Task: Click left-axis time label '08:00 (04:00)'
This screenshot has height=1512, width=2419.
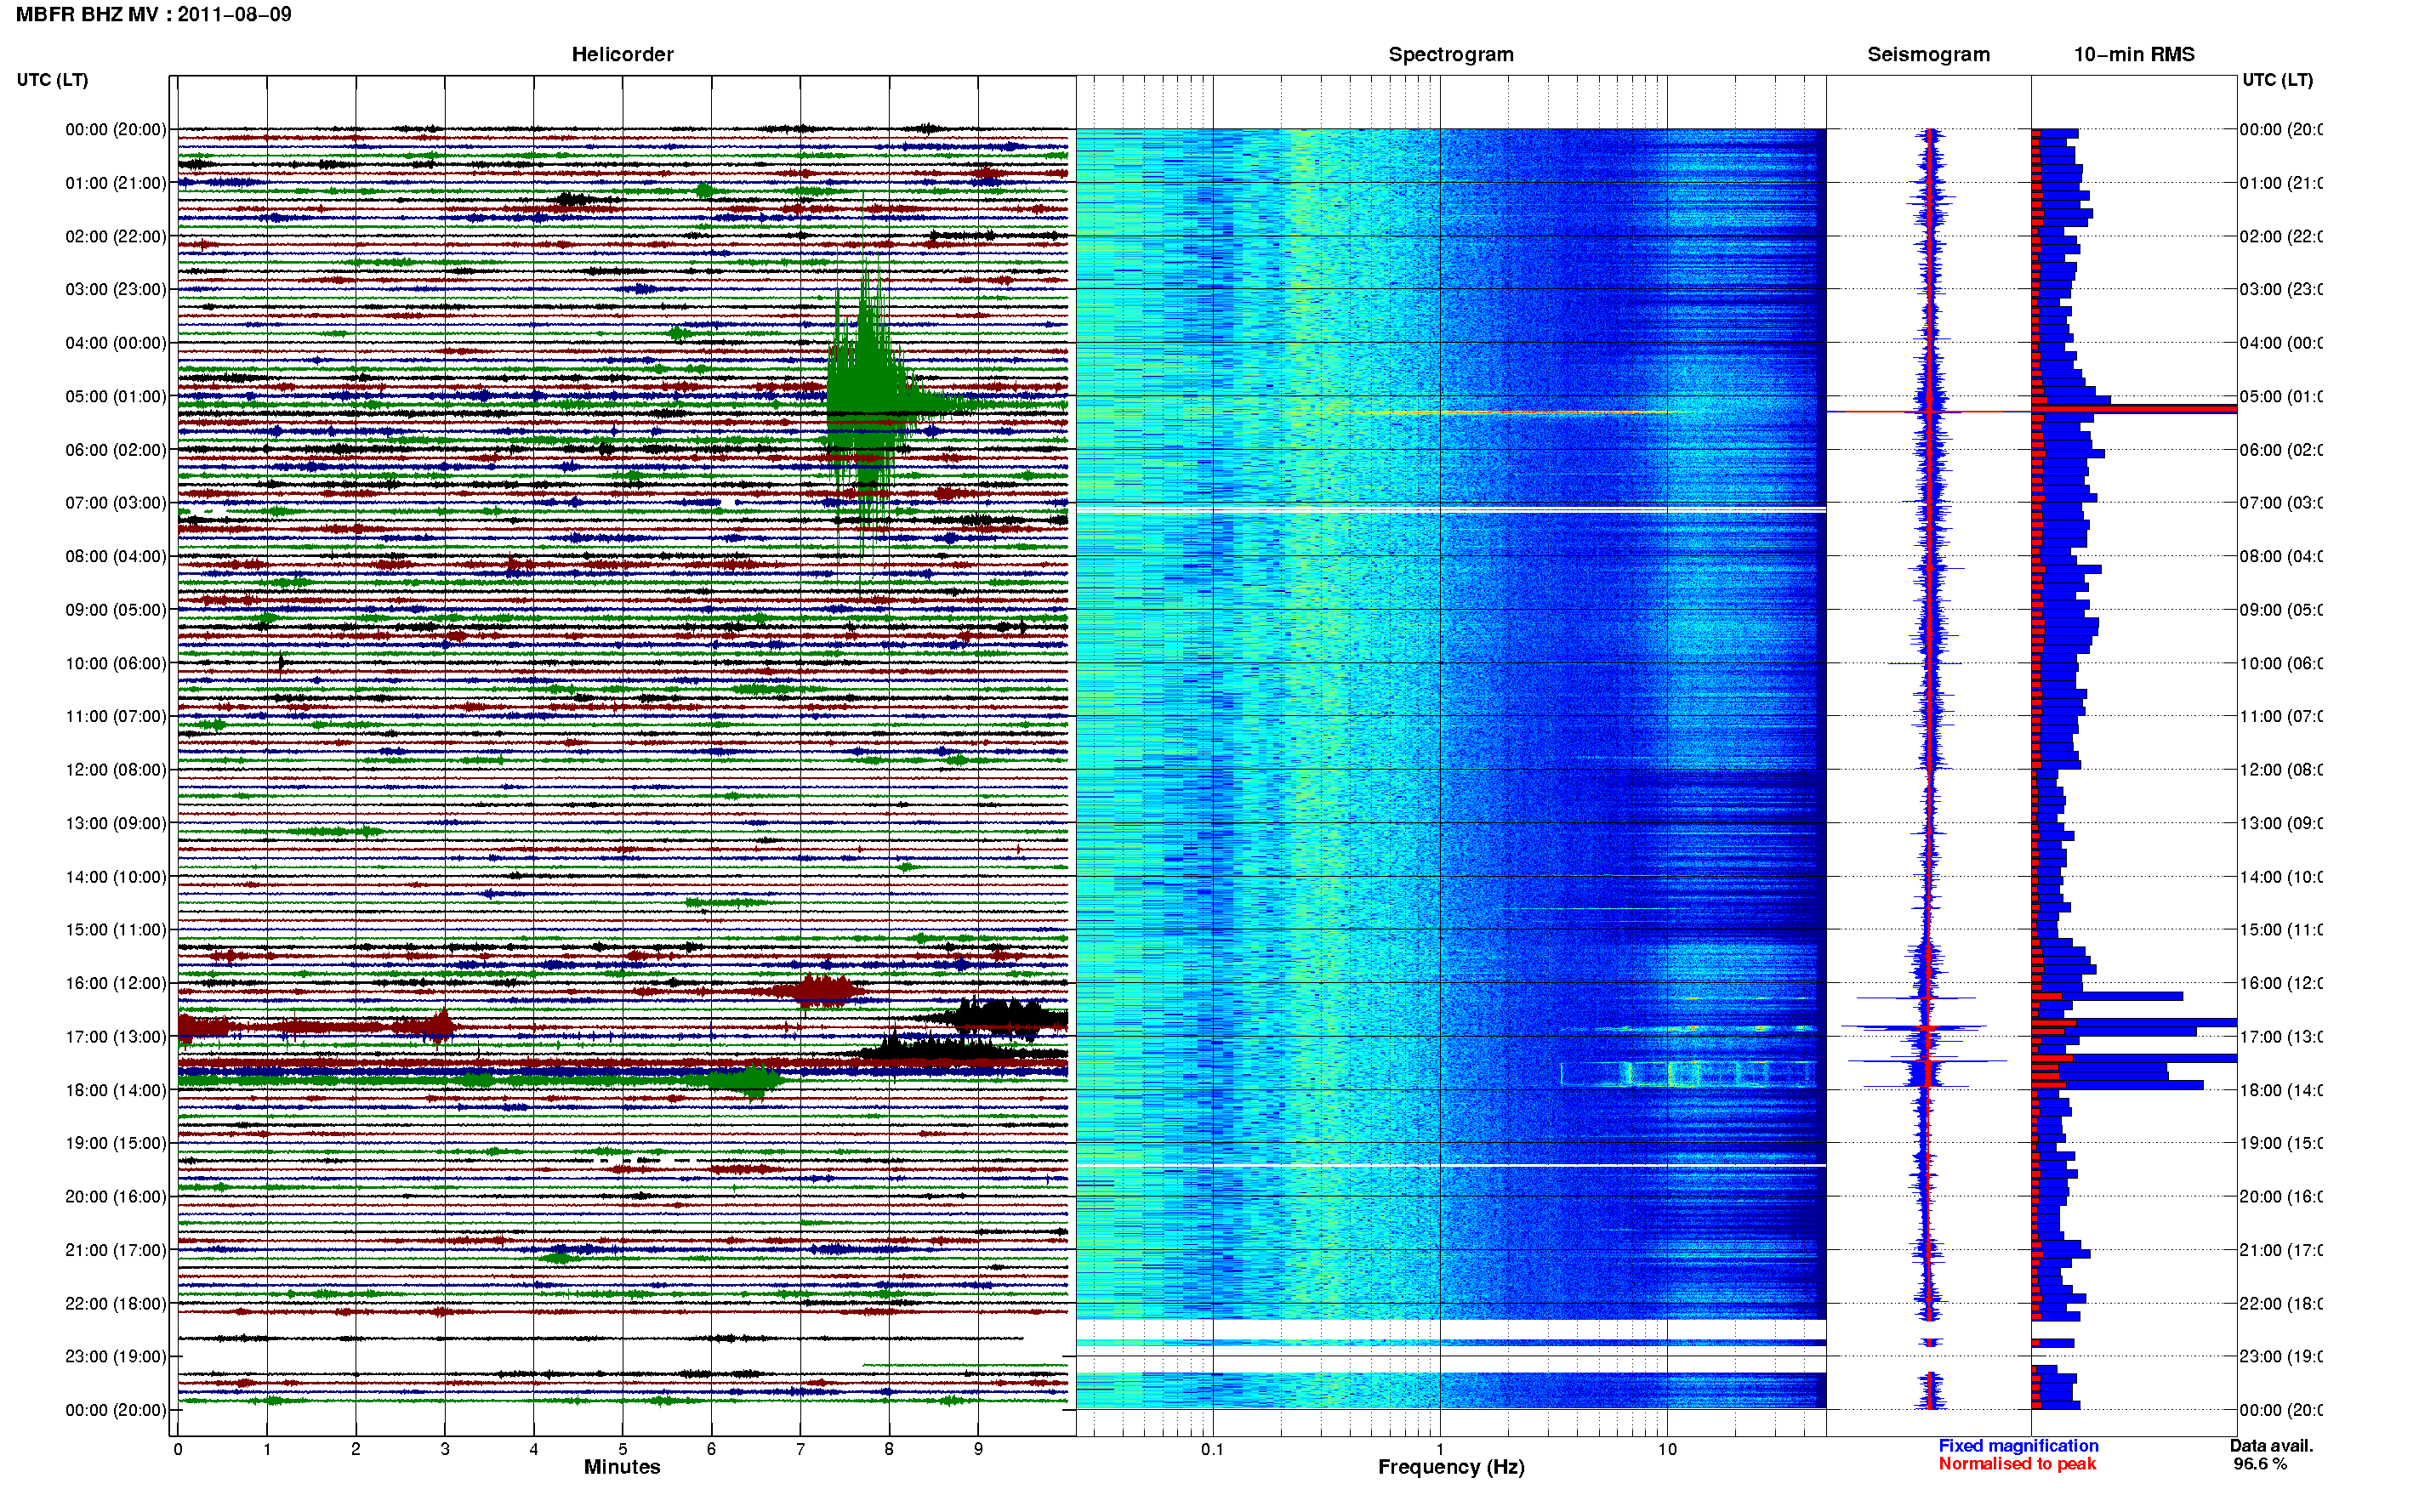Action: (x=116, y=556)
